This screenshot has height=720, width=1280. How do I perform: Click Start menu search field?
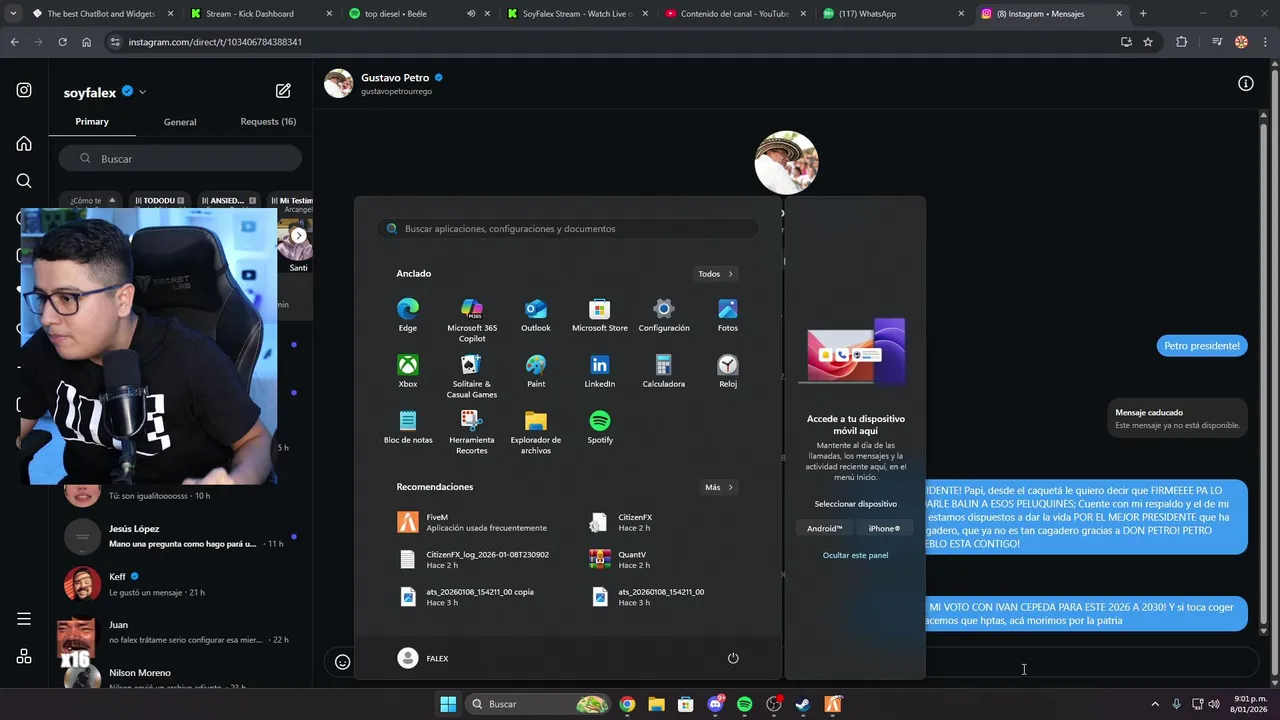(568, 229)
